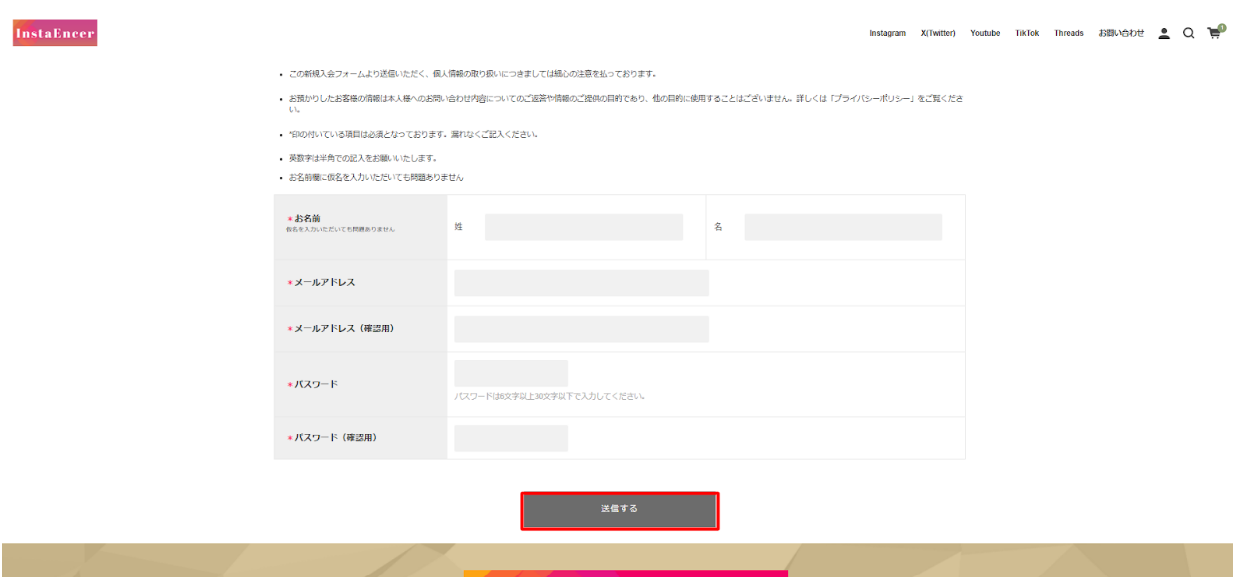Select X(Twitter) in the navigation
This screenshot has width=1233, height=577.
coord(938,33)
